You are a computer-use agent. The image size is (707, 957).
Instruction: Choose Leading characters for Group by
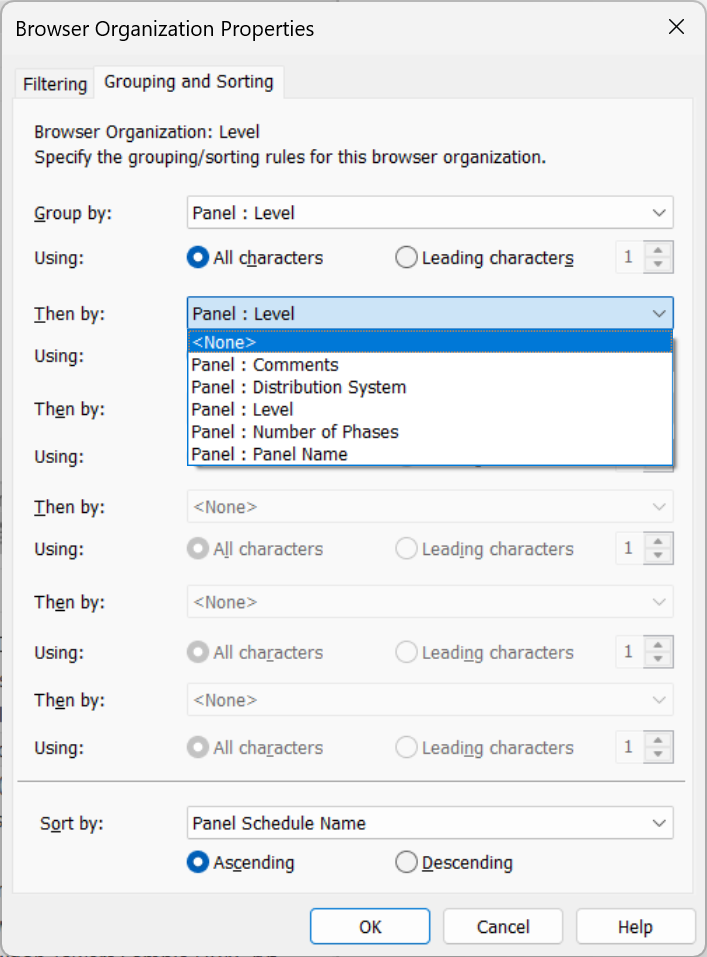[x=406, y=258]
